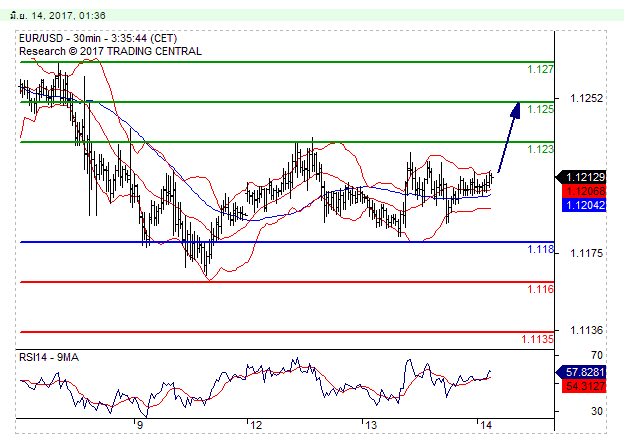Screen dimensions: 624x447
Task: Click the RSI axis level 30
Action: [597, 411]
